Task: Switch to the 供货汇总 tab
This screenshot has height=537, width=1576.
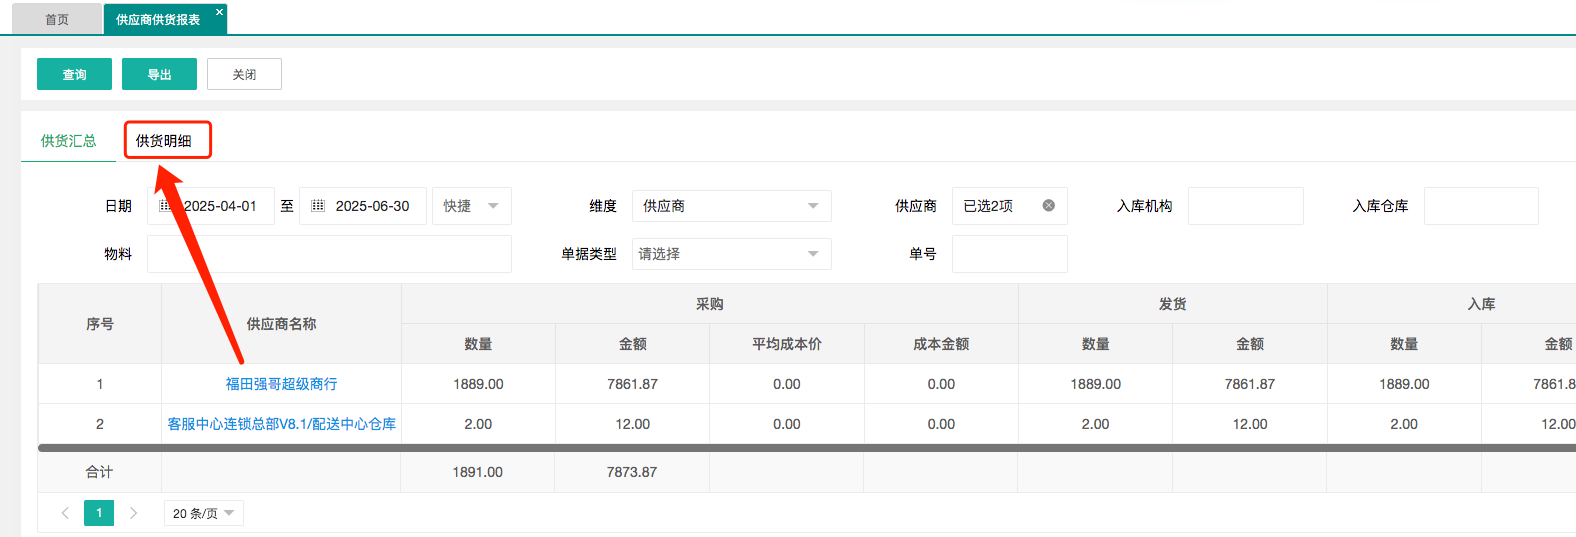Action: tap(68, 141)
